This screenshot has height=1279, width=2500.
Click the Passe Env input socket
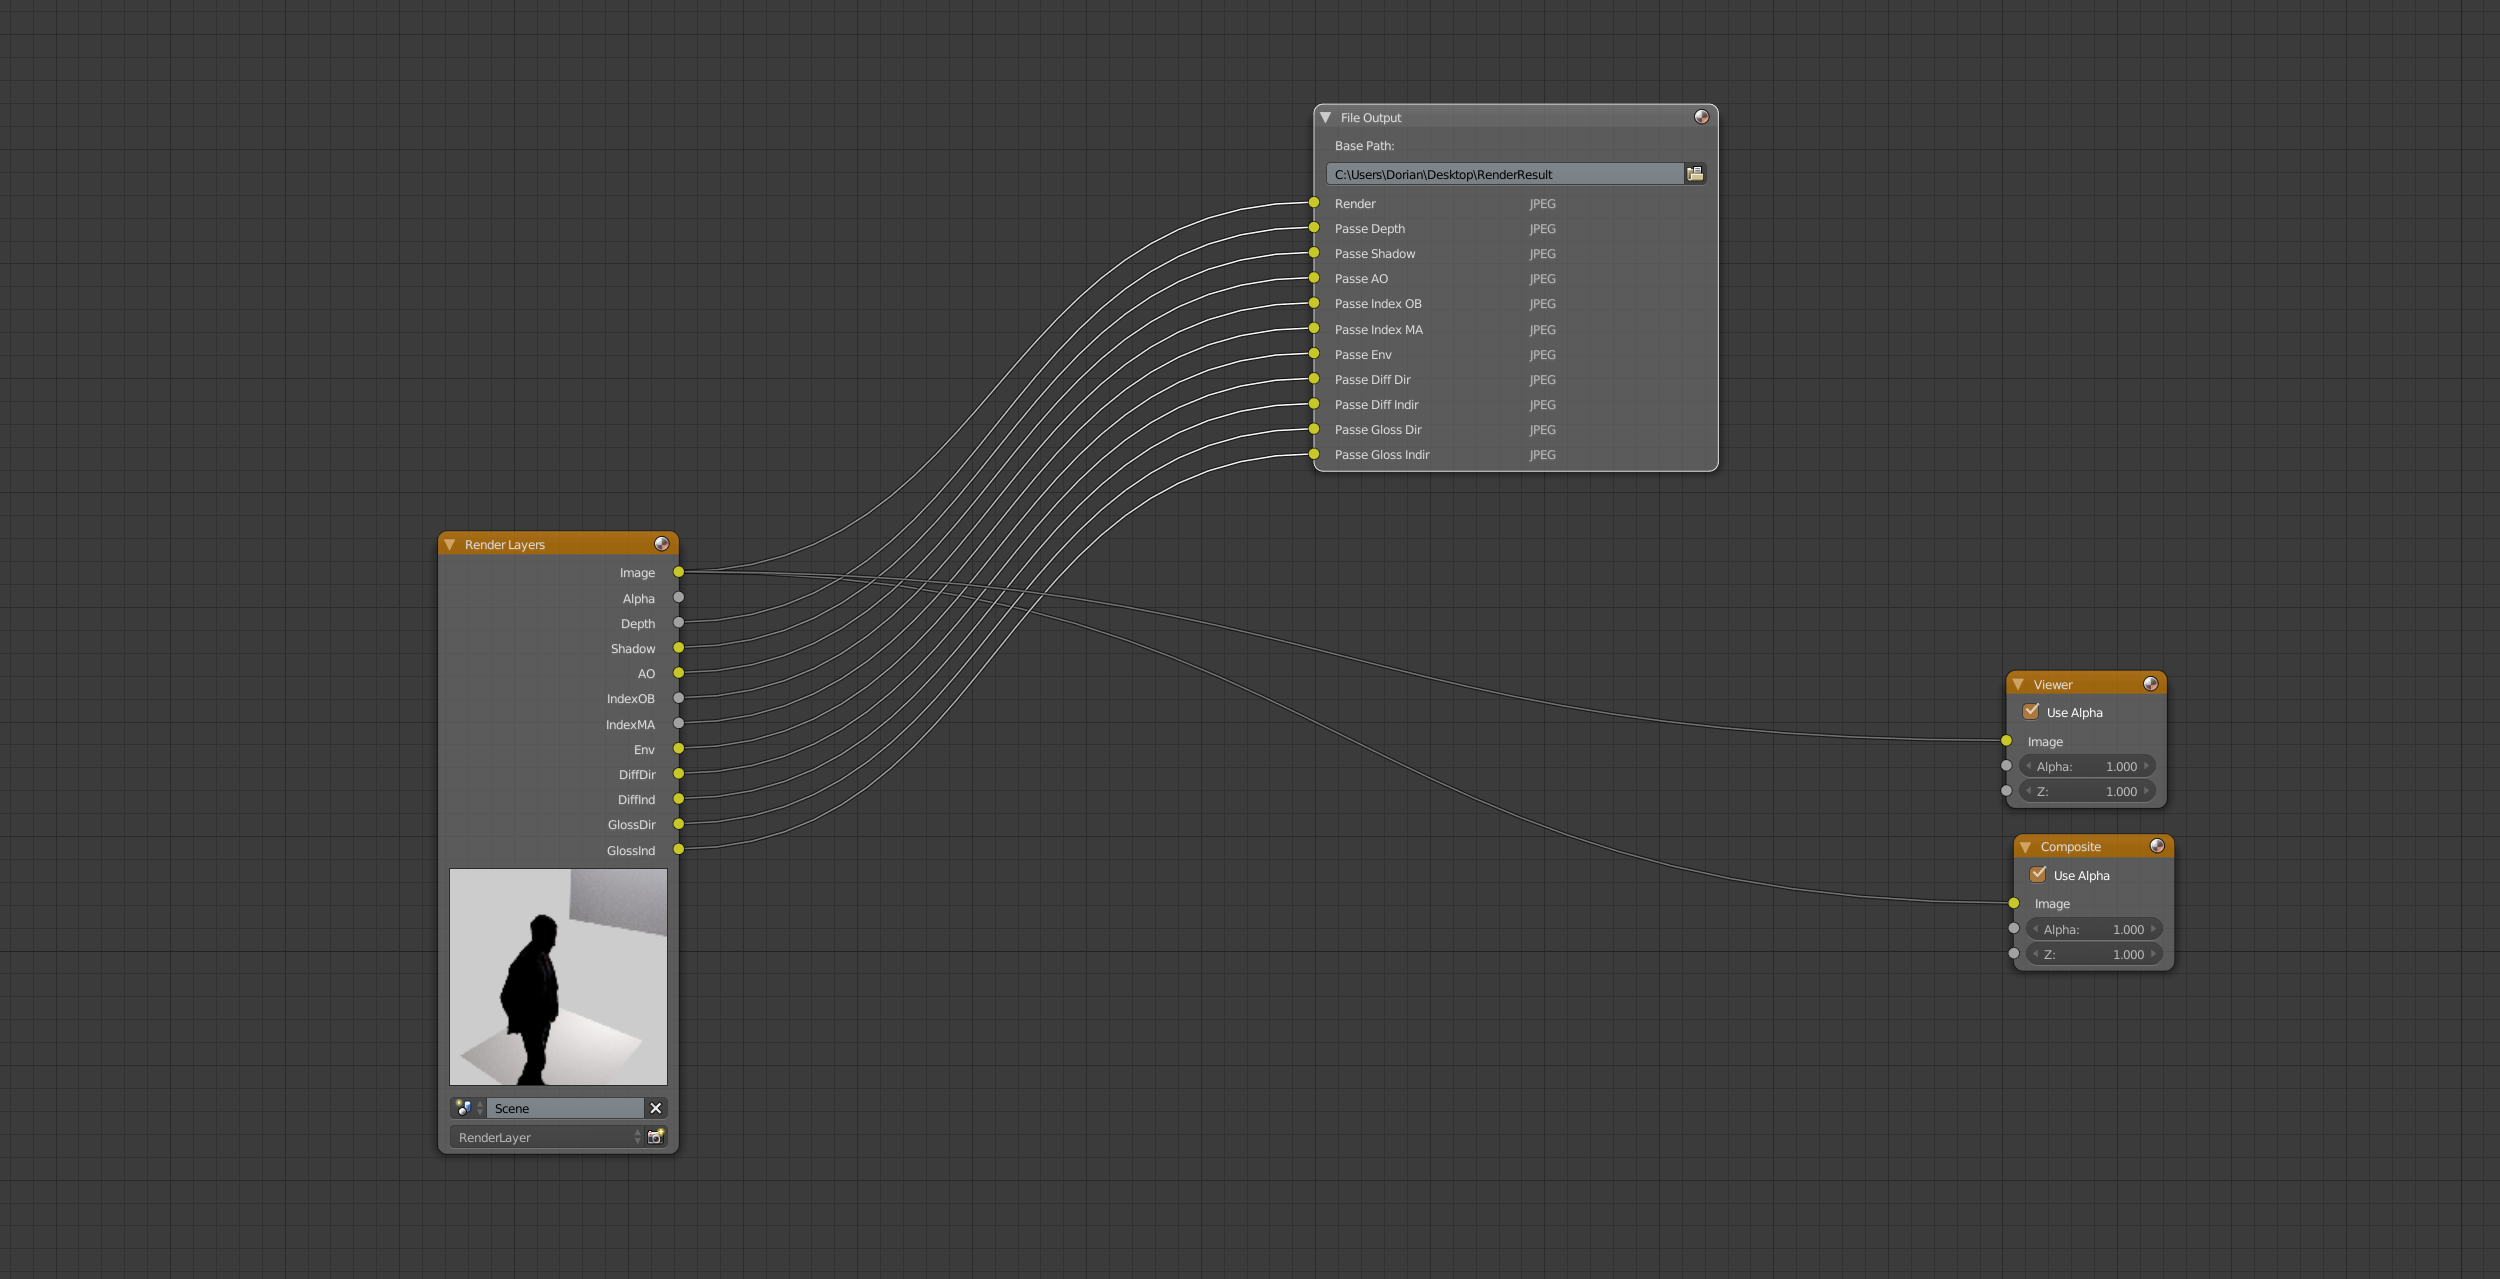tap(1314, 354)
